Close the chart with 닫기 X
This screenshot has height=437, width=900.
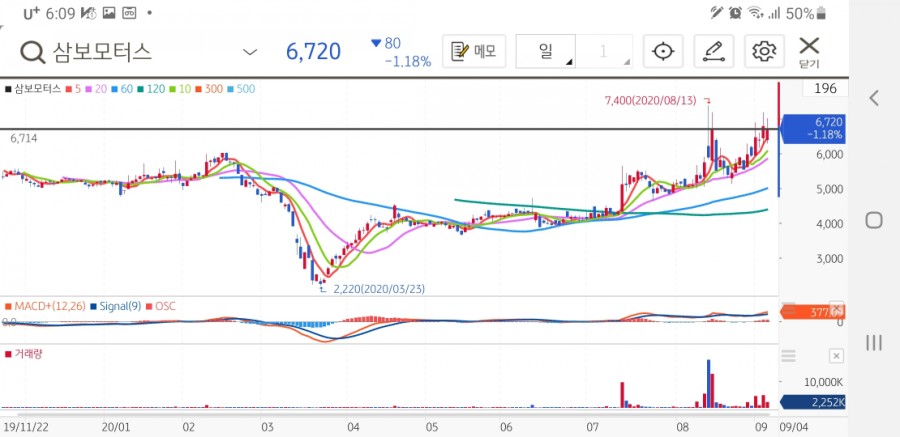809,52
